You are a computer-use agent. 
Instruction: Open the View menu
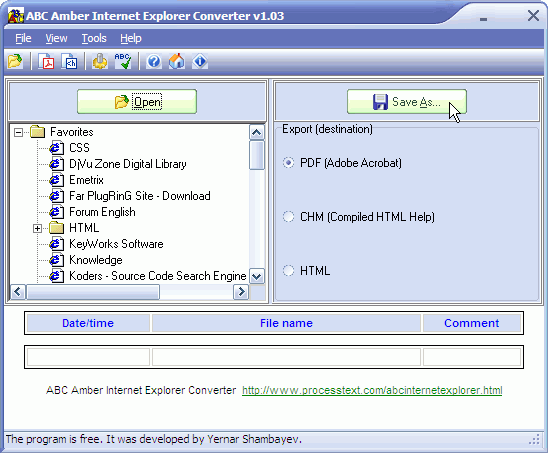pos(56,38)
